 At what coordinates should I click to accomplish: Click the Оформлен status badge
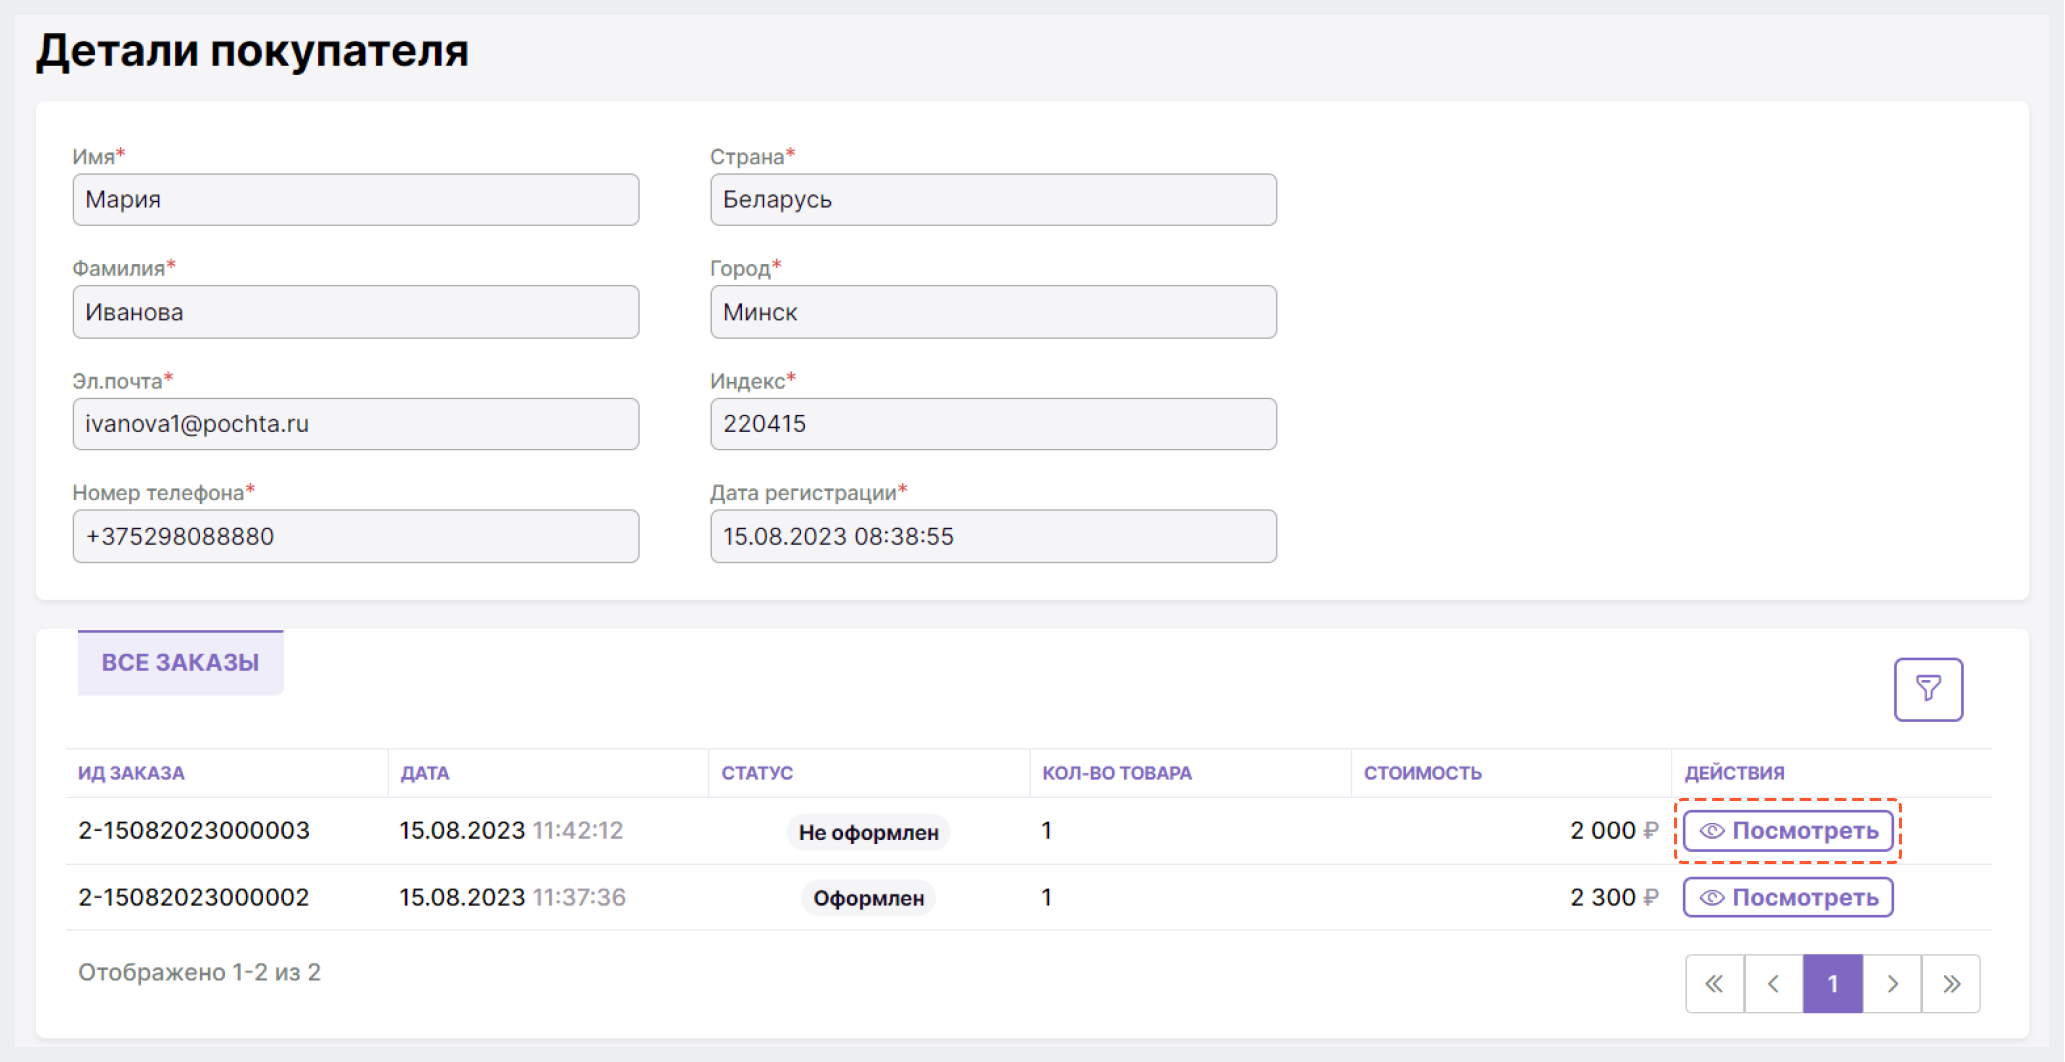(x=868, y=898)
